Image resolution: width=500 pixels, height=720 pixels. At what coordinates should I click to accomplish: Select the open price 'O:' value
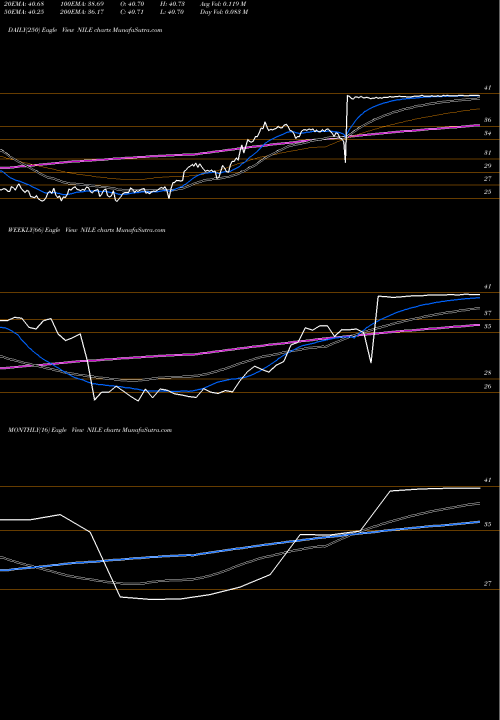[x=132, y=4]
